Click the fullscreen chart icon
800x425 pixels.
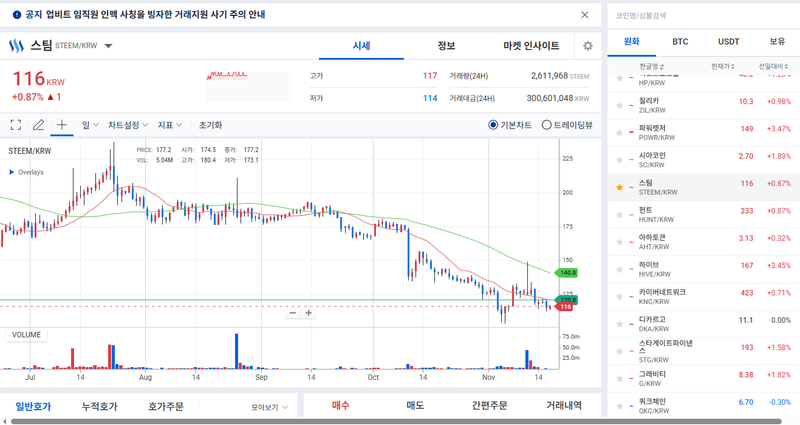click(x=15, y=125)
